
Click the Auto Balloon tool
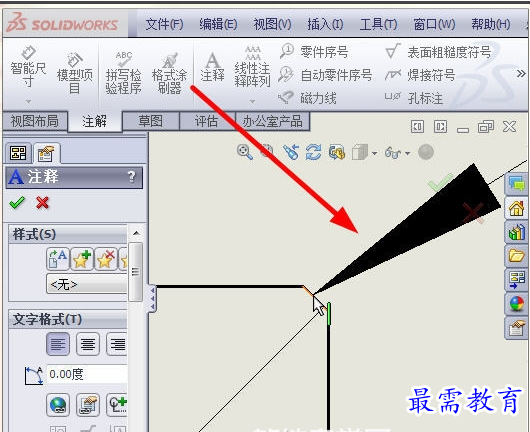[x=325, y=75]
